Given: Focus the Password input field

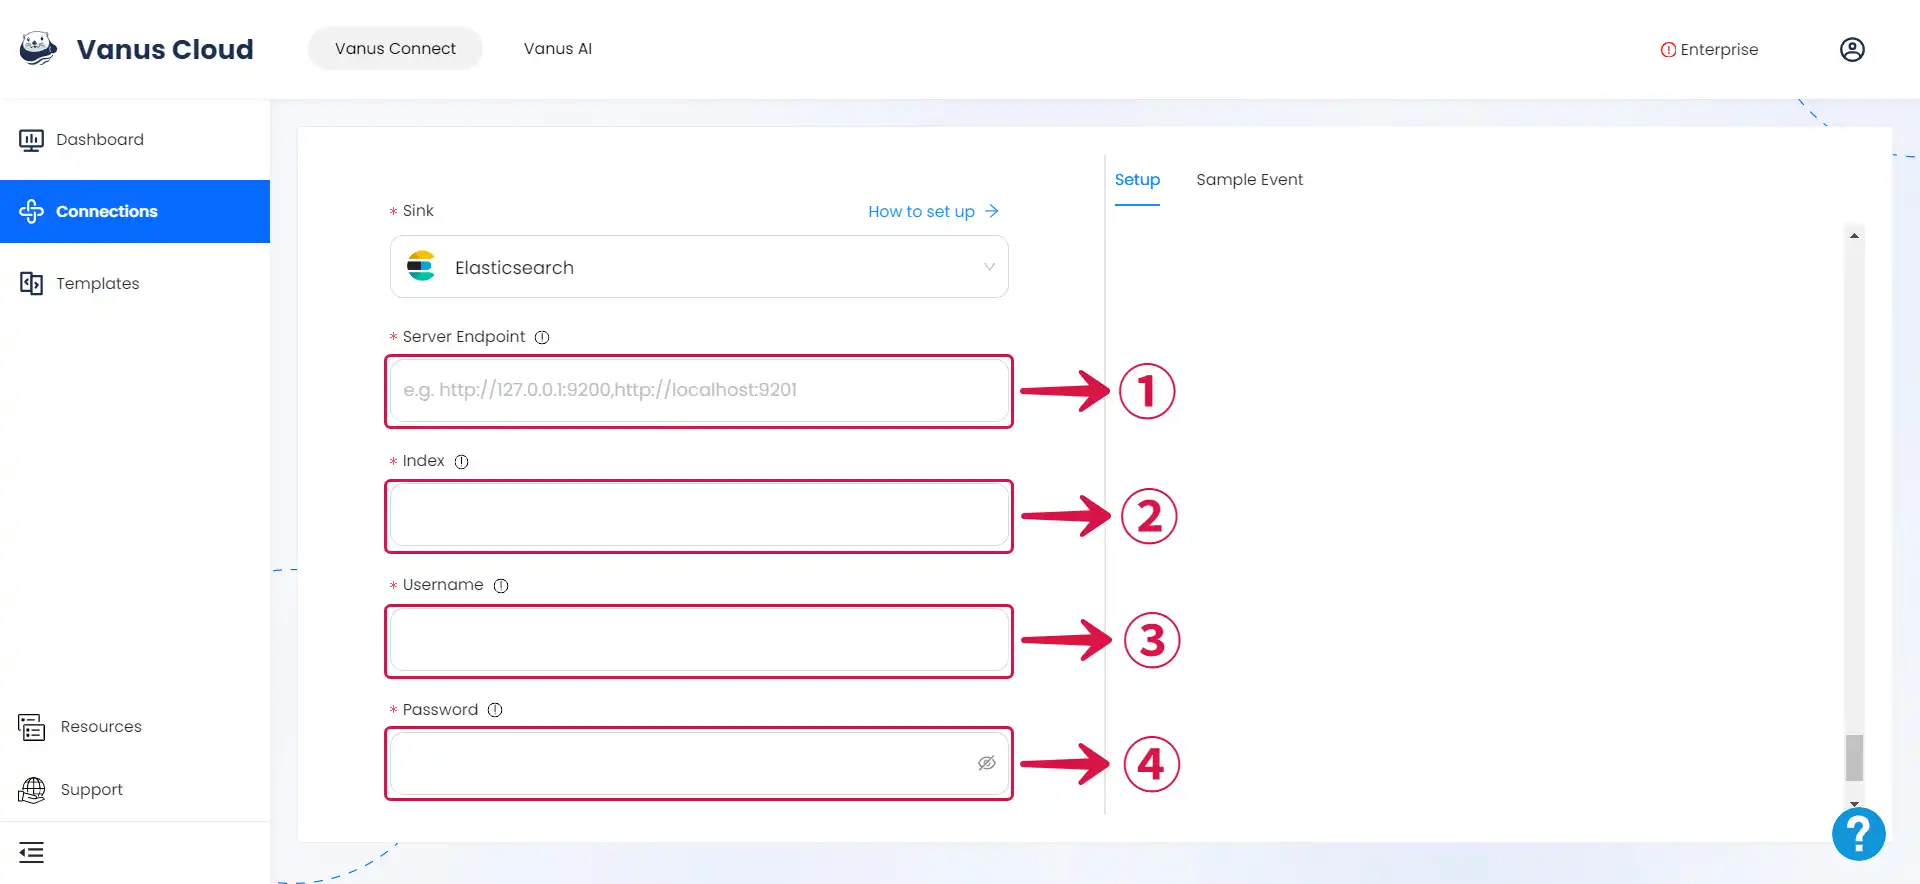Looking at the screenshot, I should (x=699, y=763).
